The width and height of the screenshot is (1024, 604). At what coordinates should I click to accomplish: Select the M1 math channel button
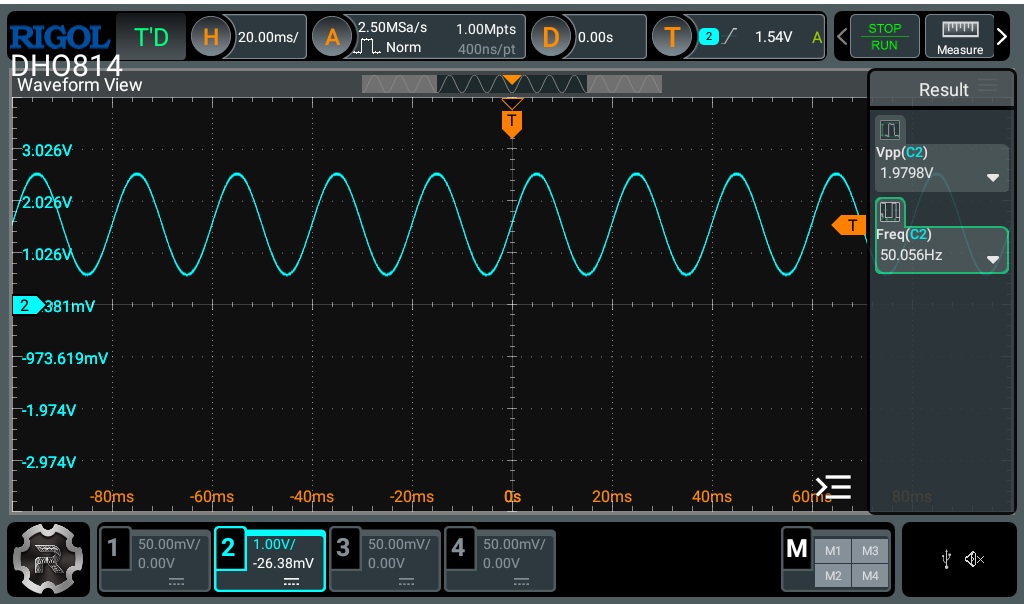[833, 551]
